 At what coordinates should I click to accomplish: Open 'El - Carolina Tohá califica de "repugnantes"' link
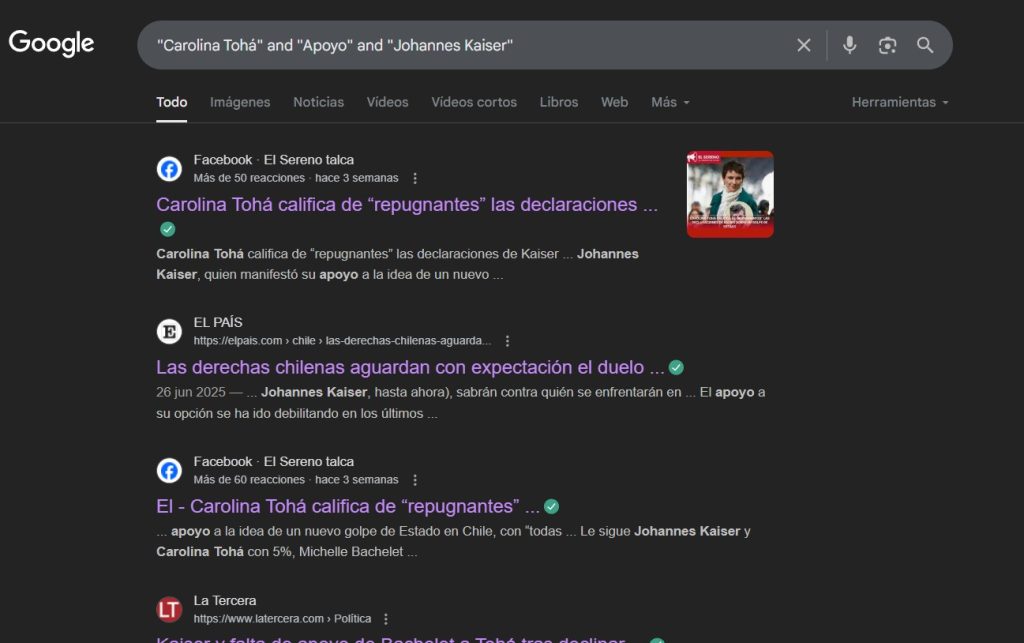click(x=347, y=507)
